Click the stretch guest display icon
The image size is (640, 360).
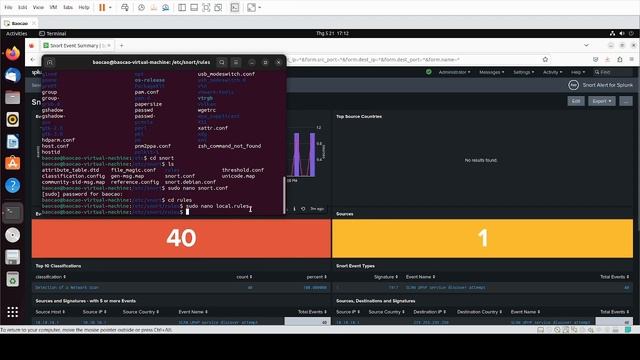point(251,7)
